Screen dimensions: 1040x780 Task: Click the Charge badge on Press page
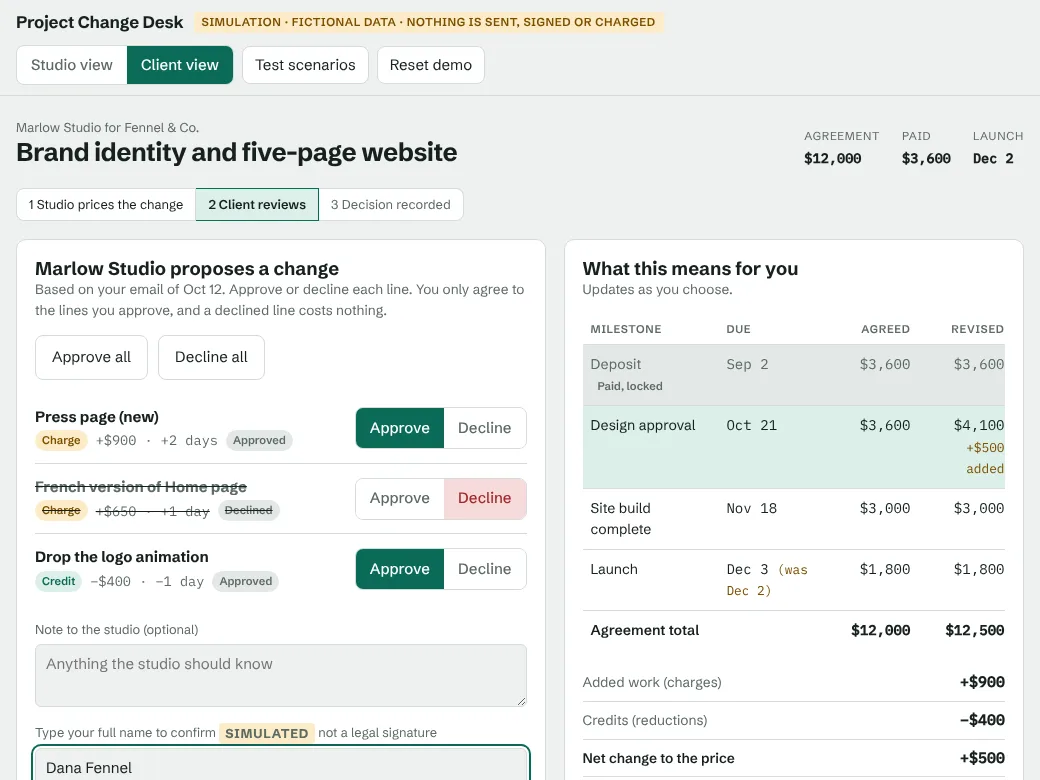coord(61,440)
